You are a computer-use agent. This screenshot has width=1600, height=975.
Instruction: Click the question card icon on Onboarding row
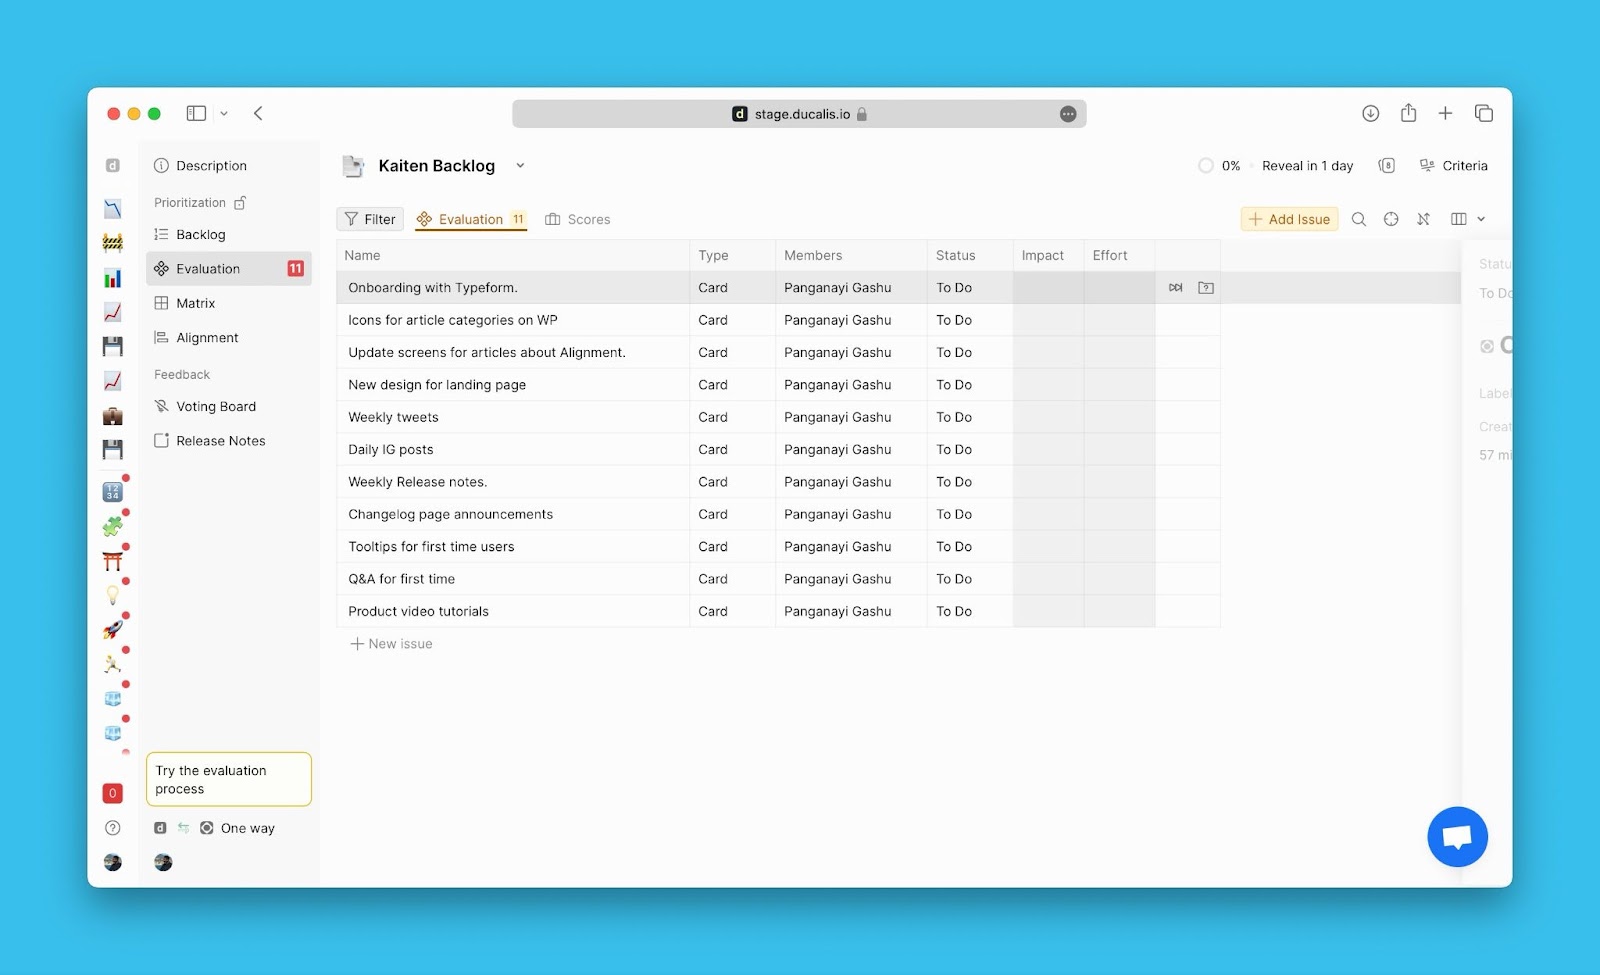[1206, 288]
